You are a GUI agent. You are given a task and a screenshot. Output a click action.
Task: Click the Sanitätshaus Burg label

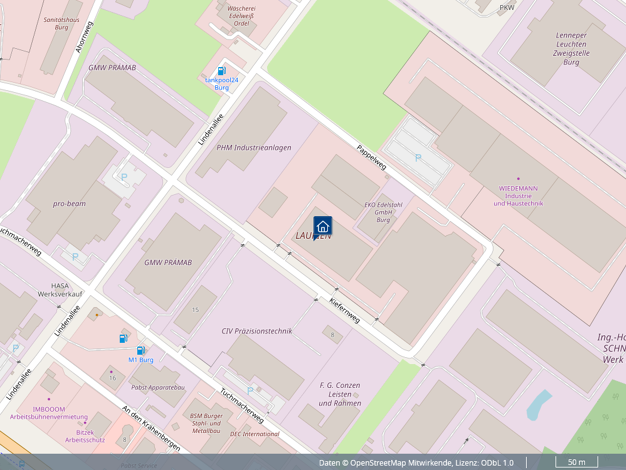(x=62, y=23)
